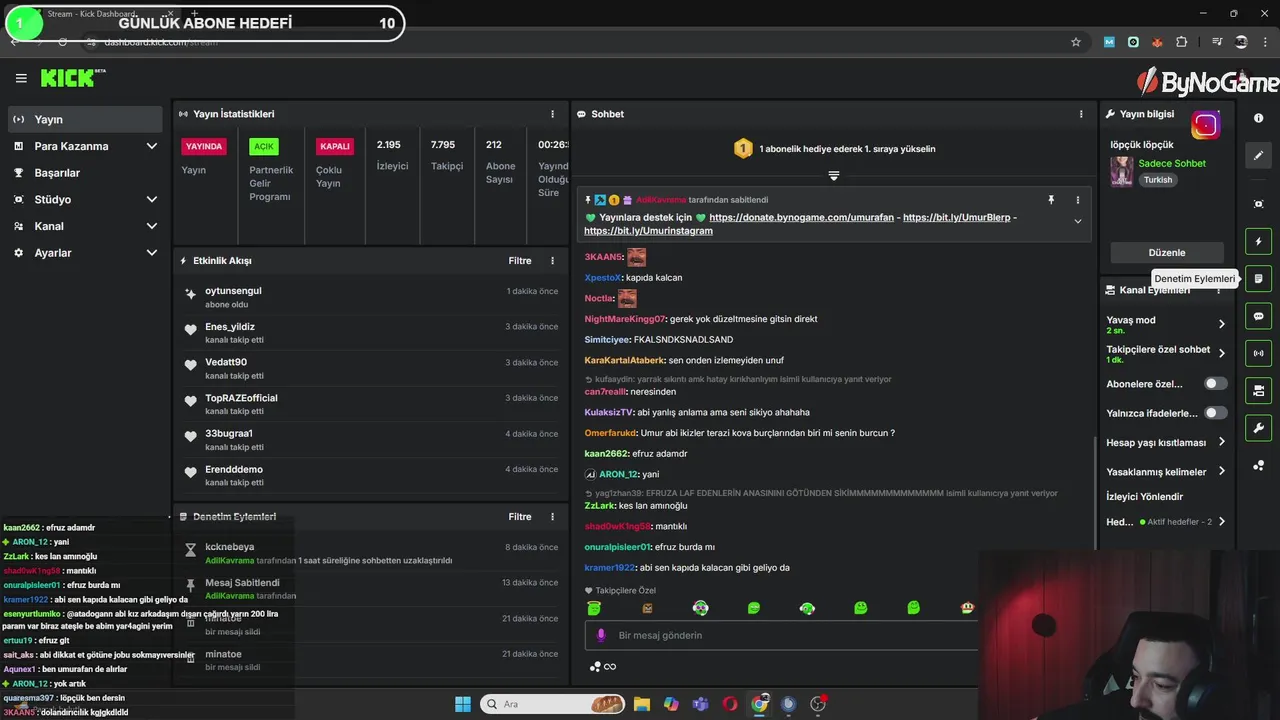
Task: Open Sohbet panel three-dot options menu
Action: [x=1081, y=114]
